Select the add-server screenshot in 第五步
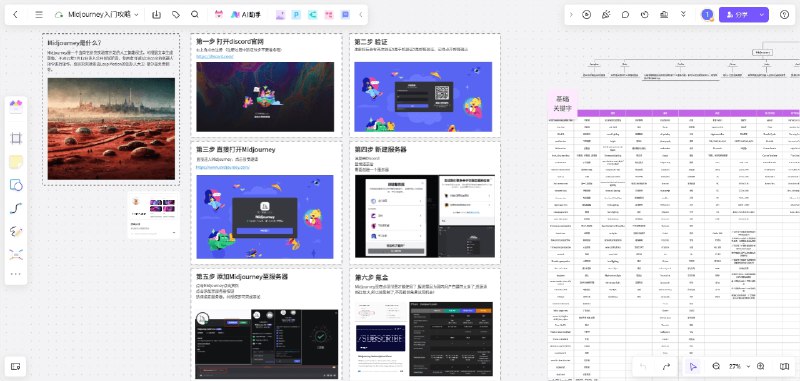Viewport: 800px width, 381px height. [x=267, y=344]
